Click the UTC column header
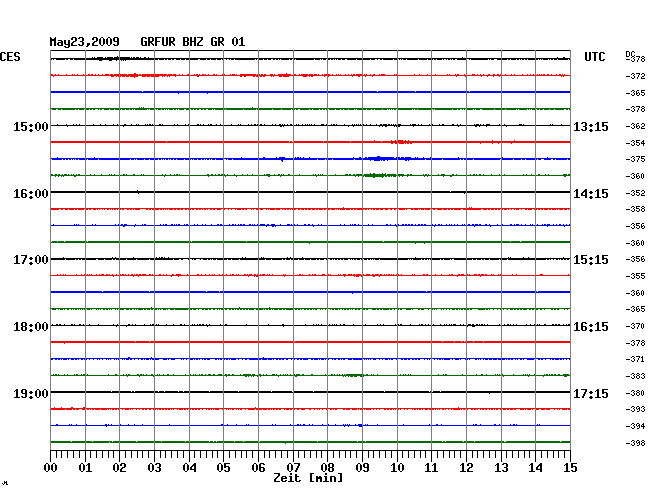The height and width of the screenshot is (494, 650). click(x=595, y=57)
